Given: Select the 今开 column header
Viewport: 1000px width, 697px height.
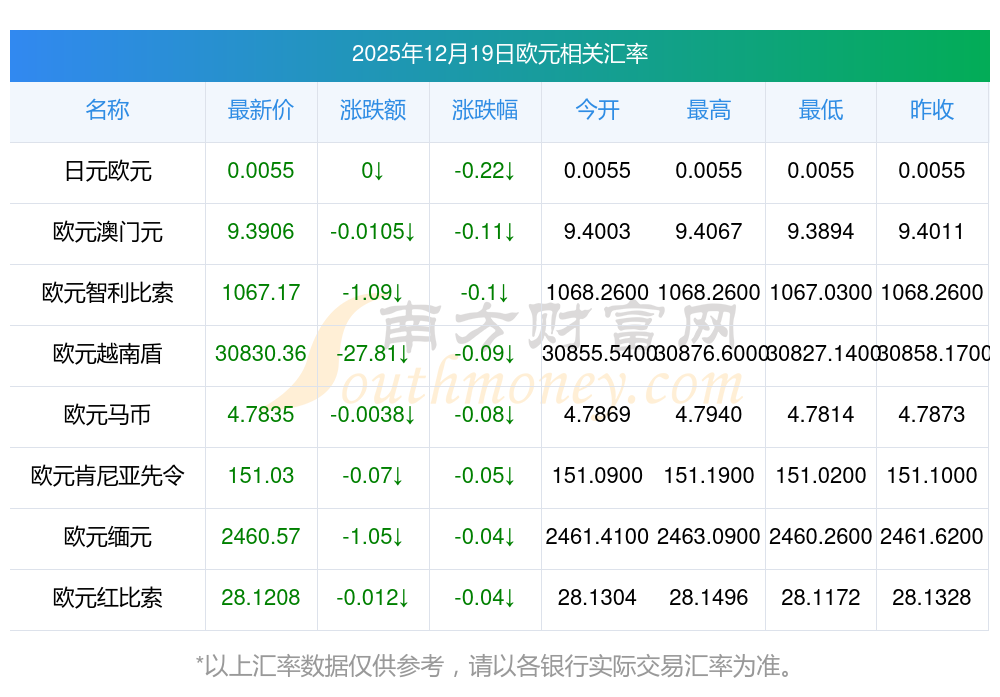Looking at the screenshot, I should point(597,110).
